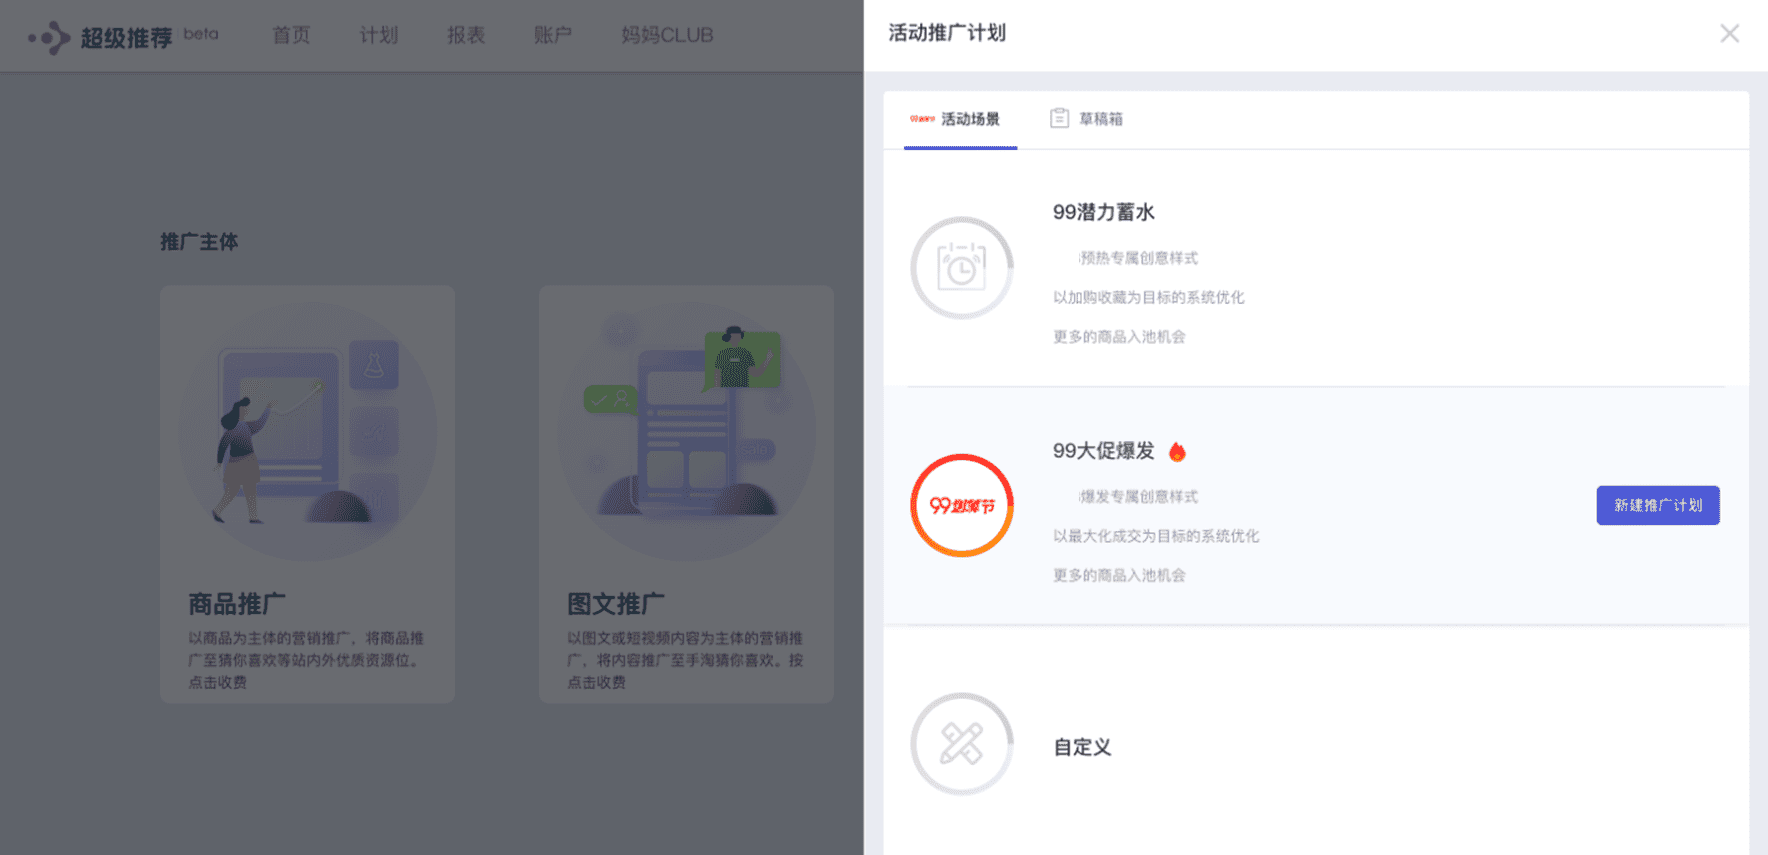Switch to the 活动场景 tab
This screenshot has width=1768, height=855.
[x=960, y=119]
